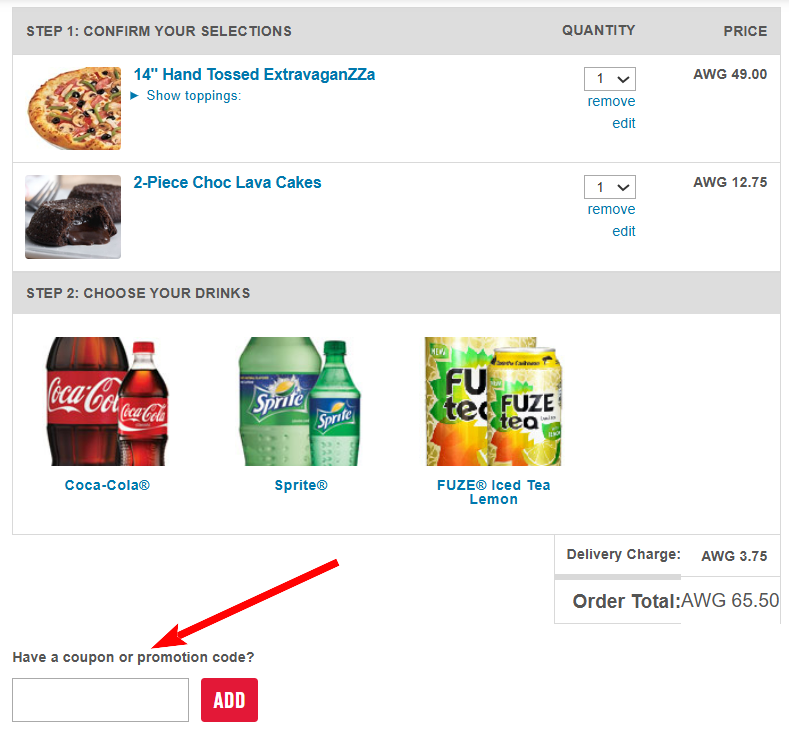The width and height of the screenshot is (789, 753).
Task: Remove the Choc Lava Cakes from order
Action: pos(611,209)
